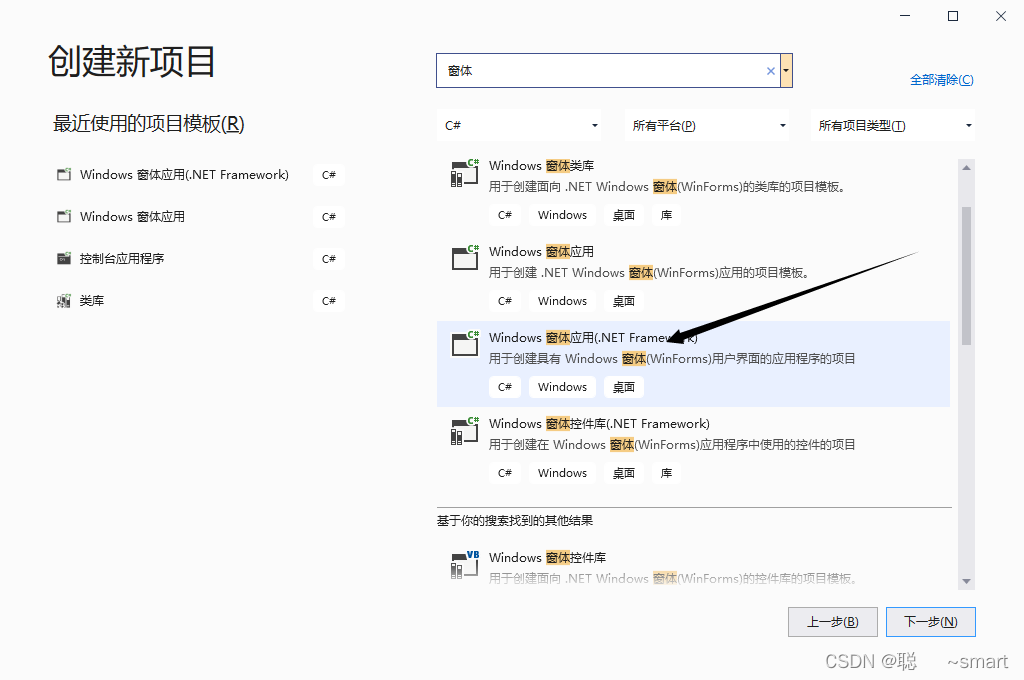Click the scrollbar down arrow
Screen dimensions: 1024x680
[967, 581]
